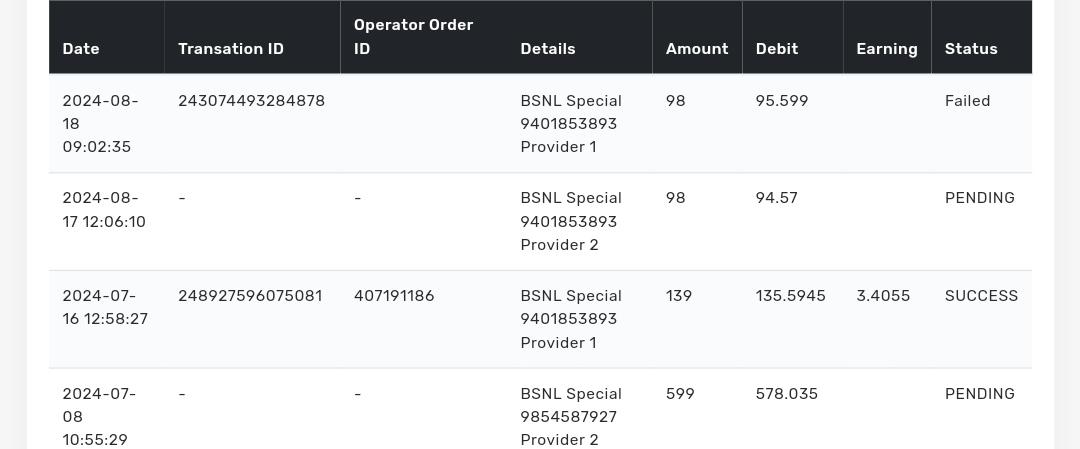
Task: Click the Transation ID column header
Action: pos(231,49)
